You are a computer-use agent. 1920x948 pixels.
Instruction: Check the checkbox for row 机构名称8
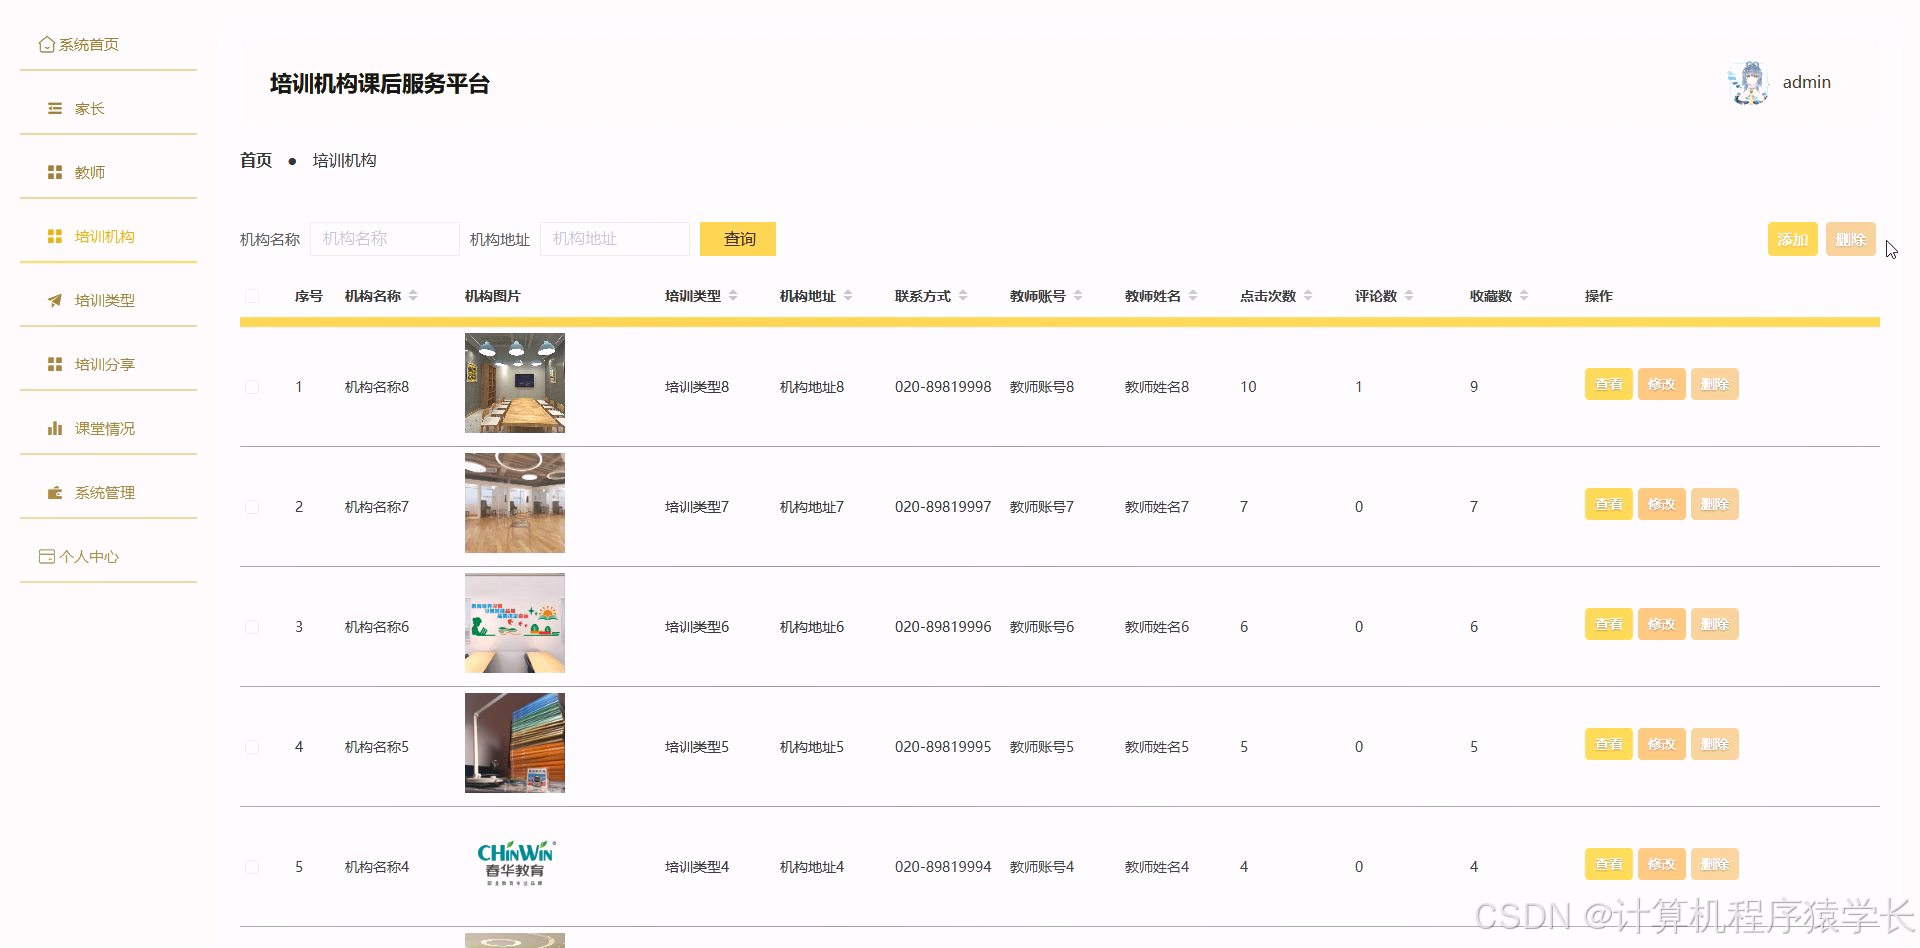click(x=252, y=387)
